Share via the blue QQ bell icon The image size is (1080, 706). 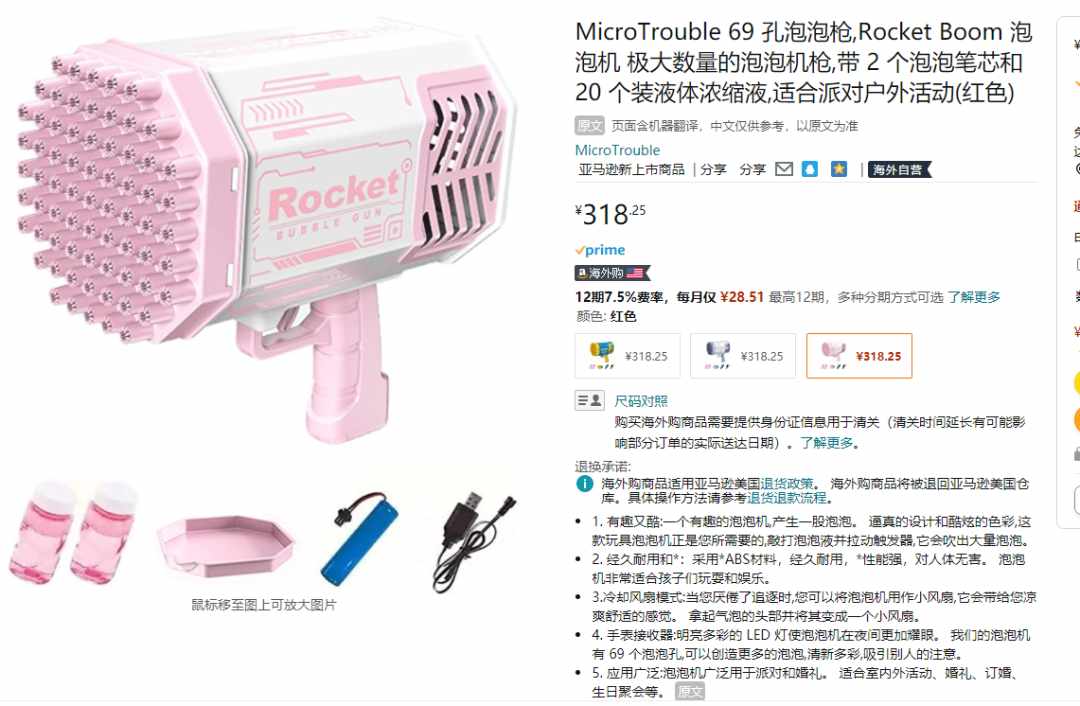(x=810, y=169)
